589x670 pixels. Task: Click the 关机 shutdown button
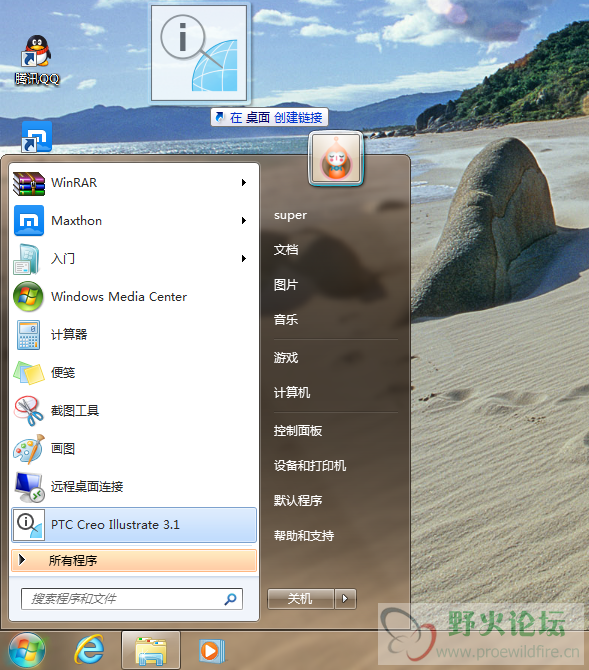(301, 599)
